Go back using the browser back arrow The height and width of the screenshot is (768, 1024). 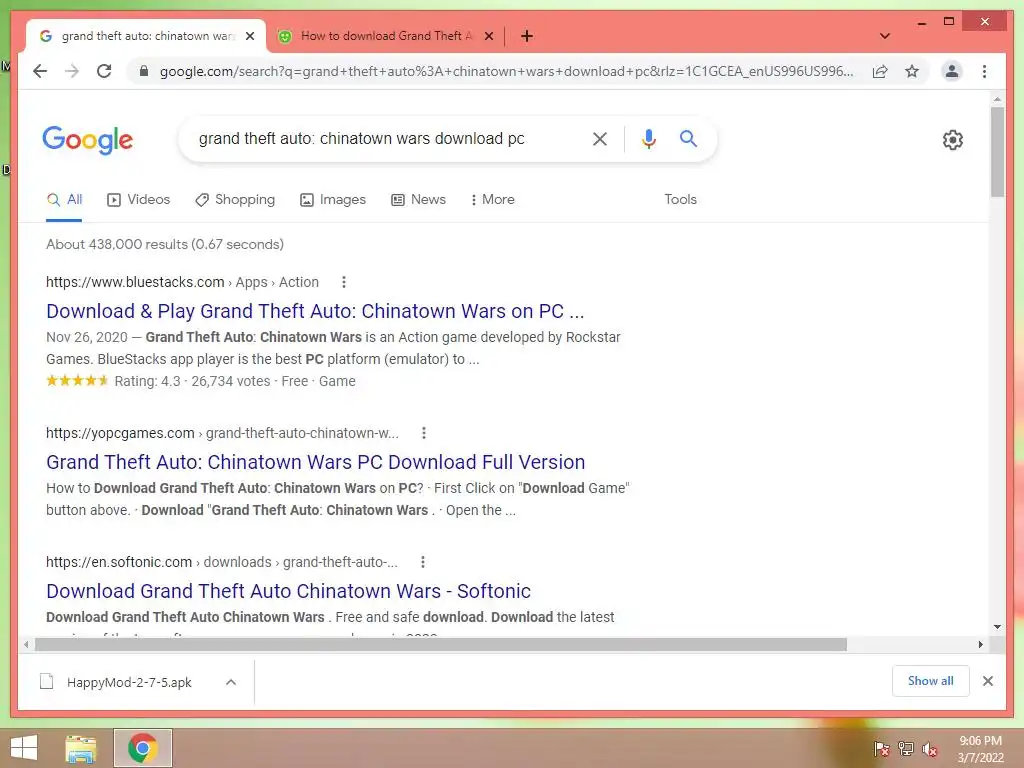(x=40, y=71)
